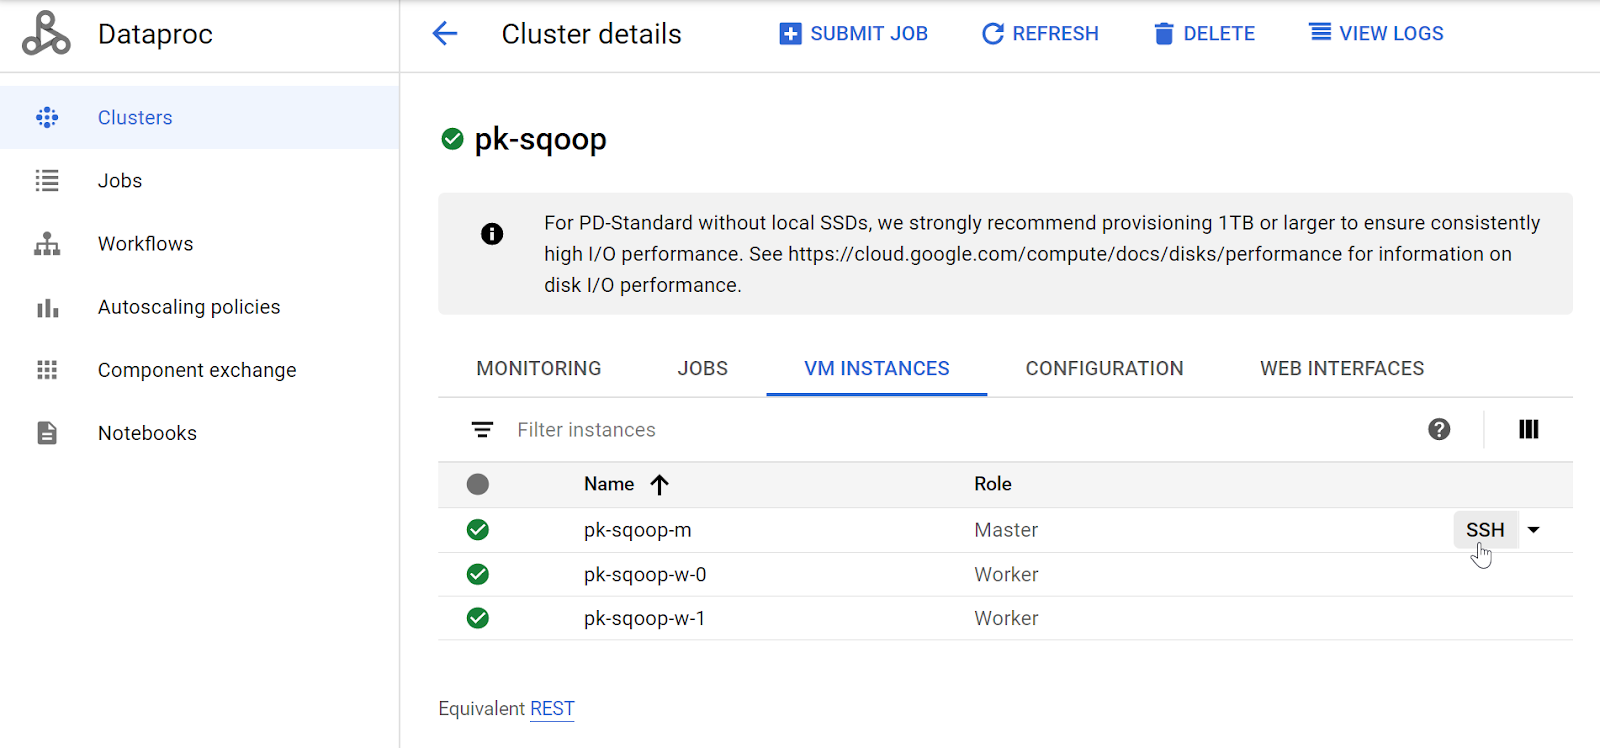This screenshot has height=748, width=1600.
Task: Click the Master role cell
Action: 1006,530
